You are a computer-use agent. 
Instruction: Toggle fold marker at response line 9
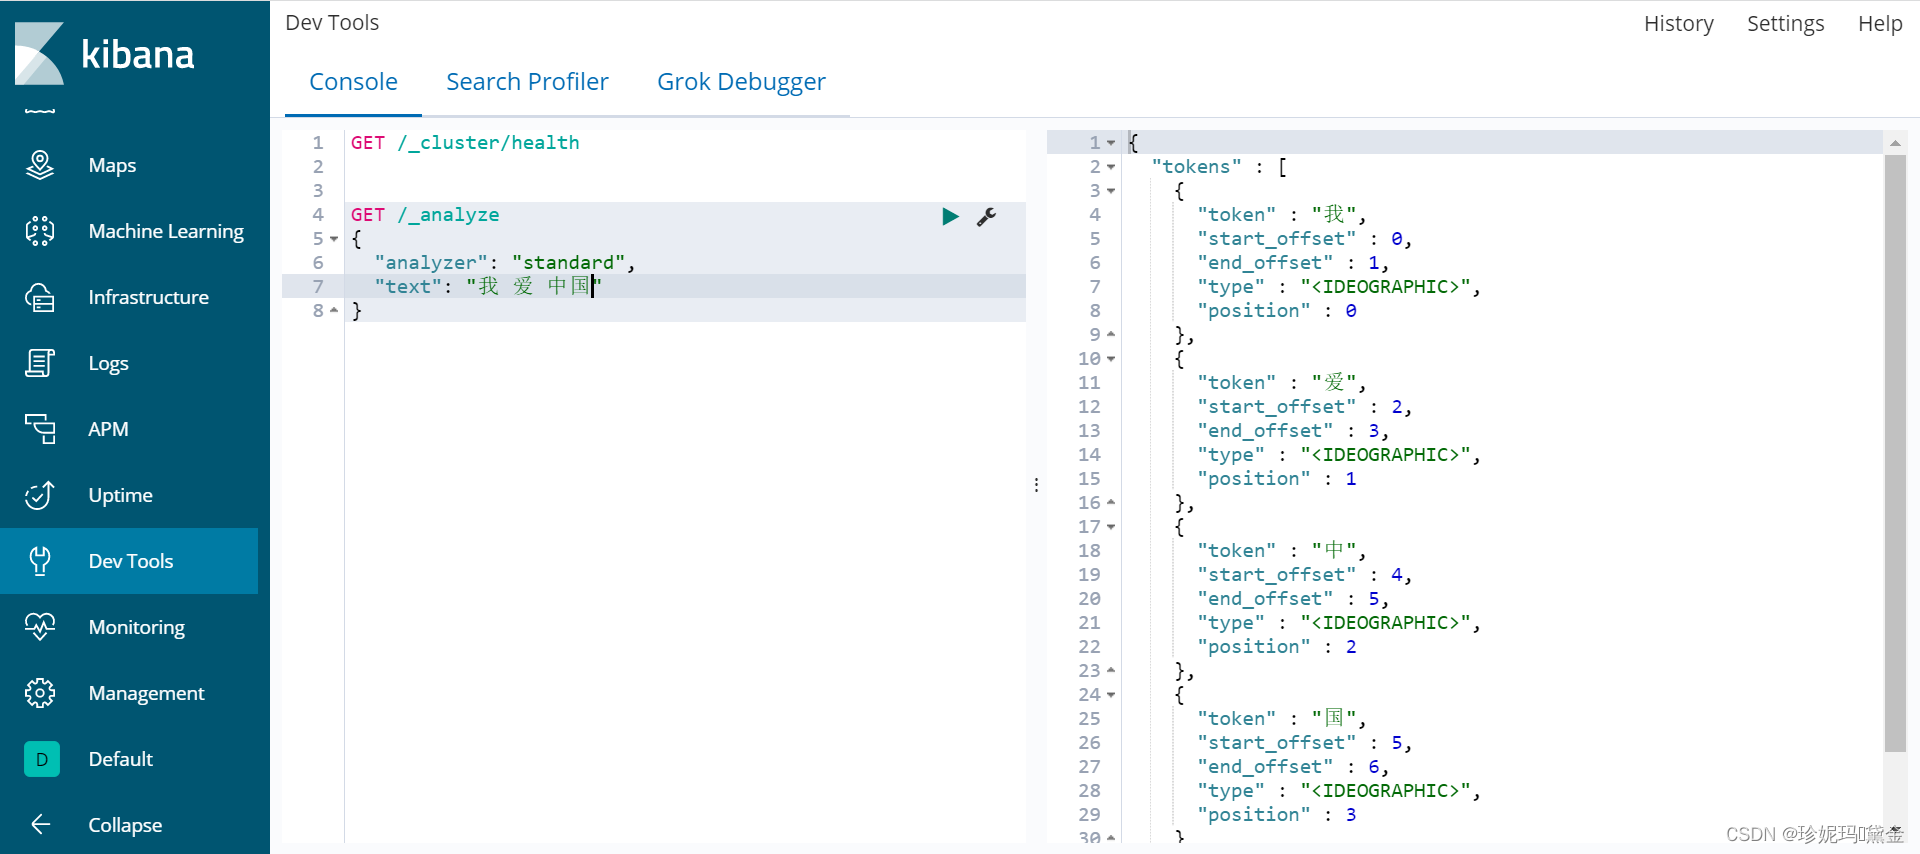tap(1111, 334)
